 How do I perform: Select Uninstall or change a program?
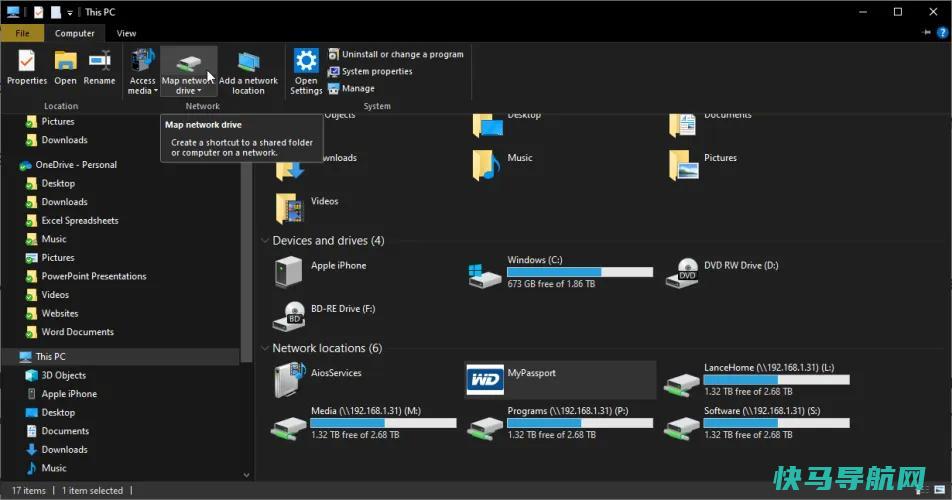click(x=395, y=54)
